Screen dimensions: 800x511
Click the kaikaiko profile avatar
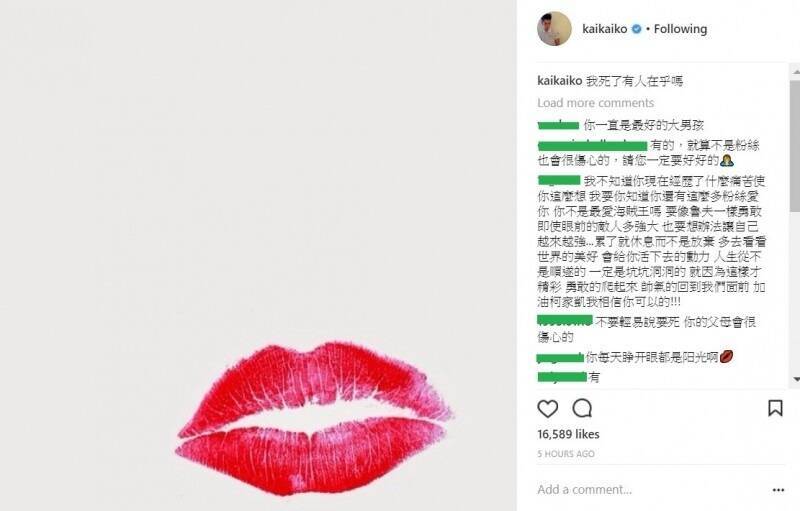[554, 29]
